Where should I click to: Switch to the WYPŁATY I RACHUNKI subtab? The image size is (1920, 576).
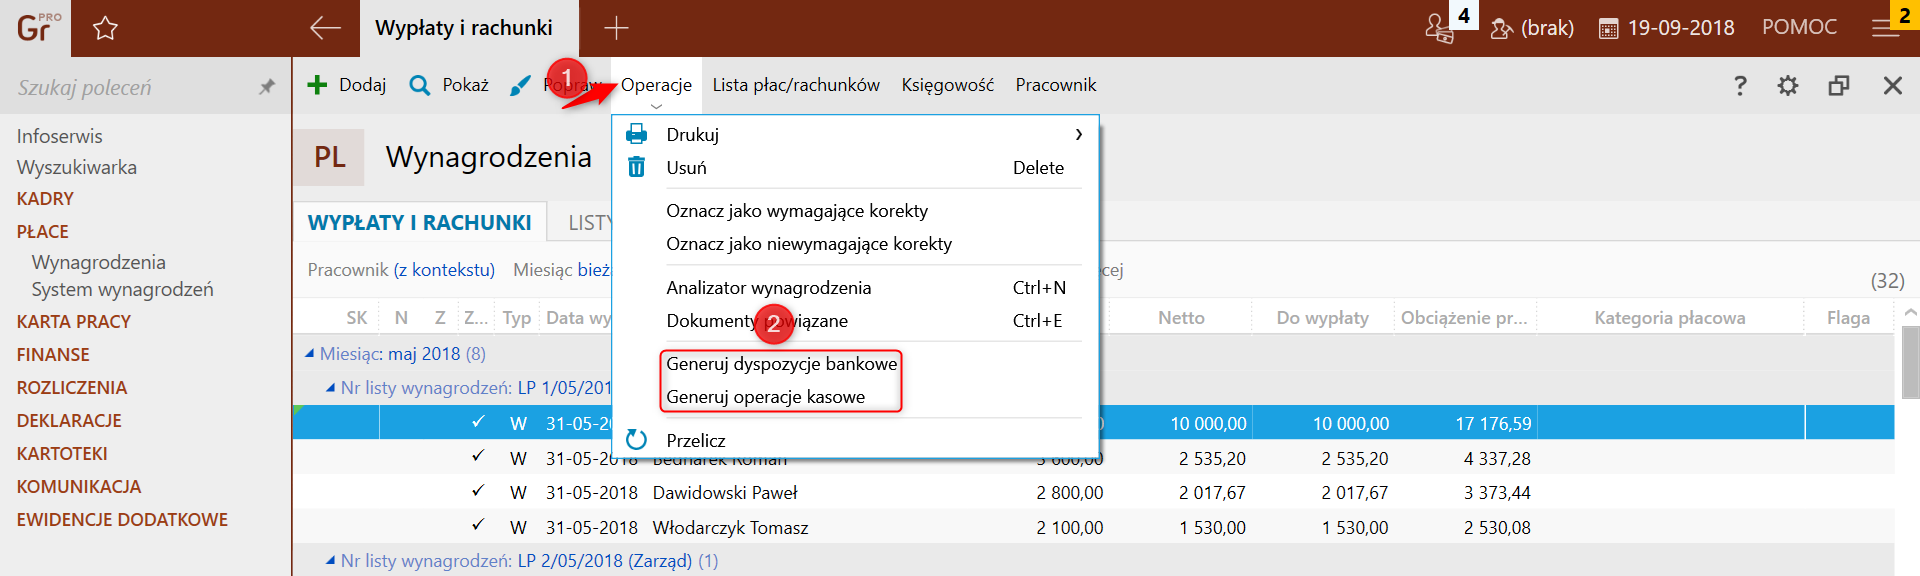click(420, 222)
